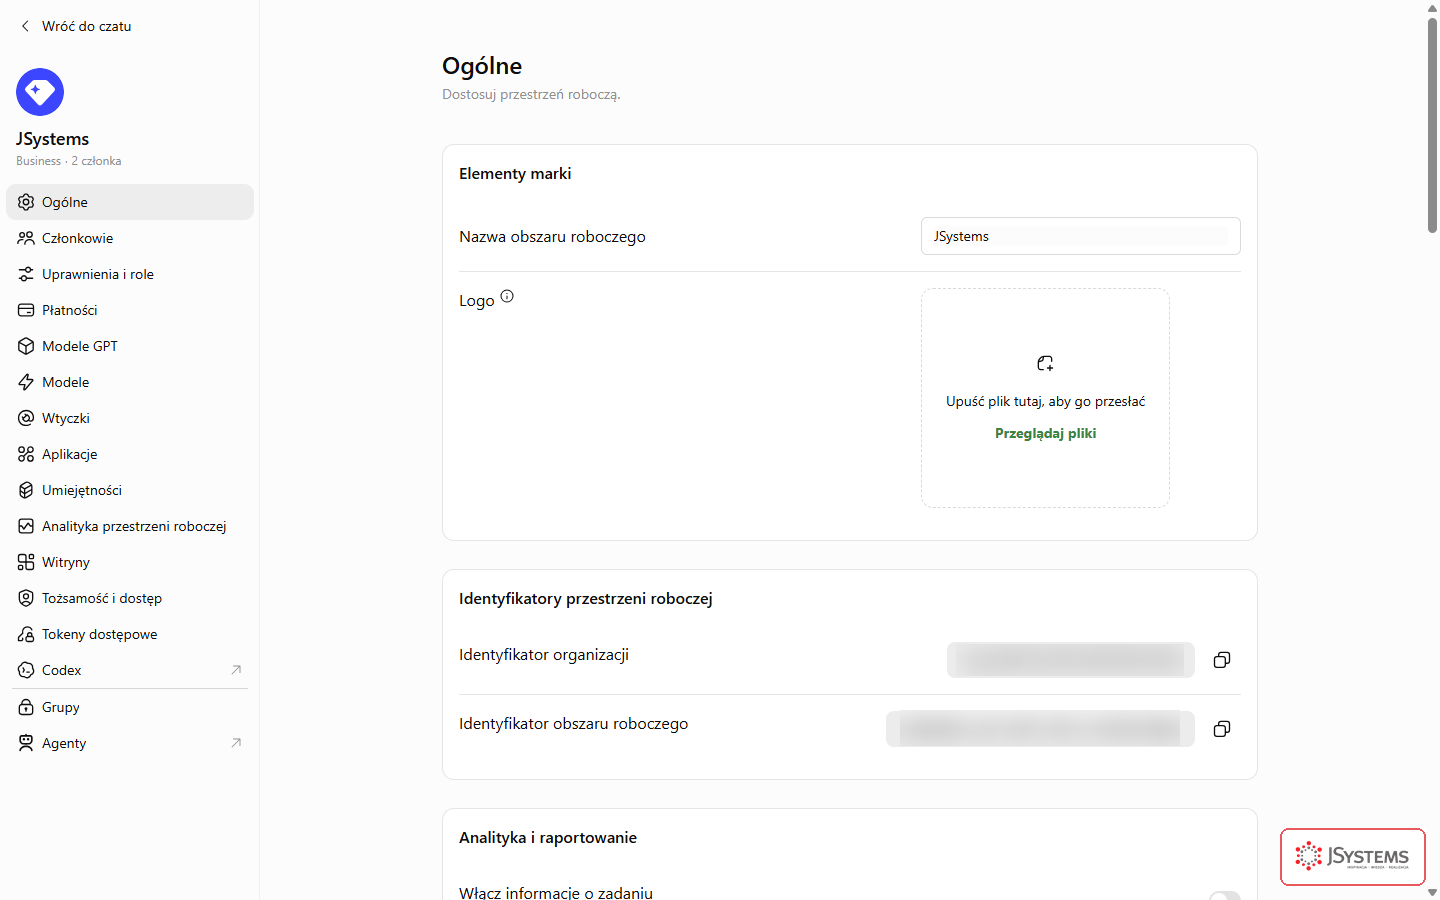
Task: Click the external link arrow beside Codex
Action: (236, 670)
